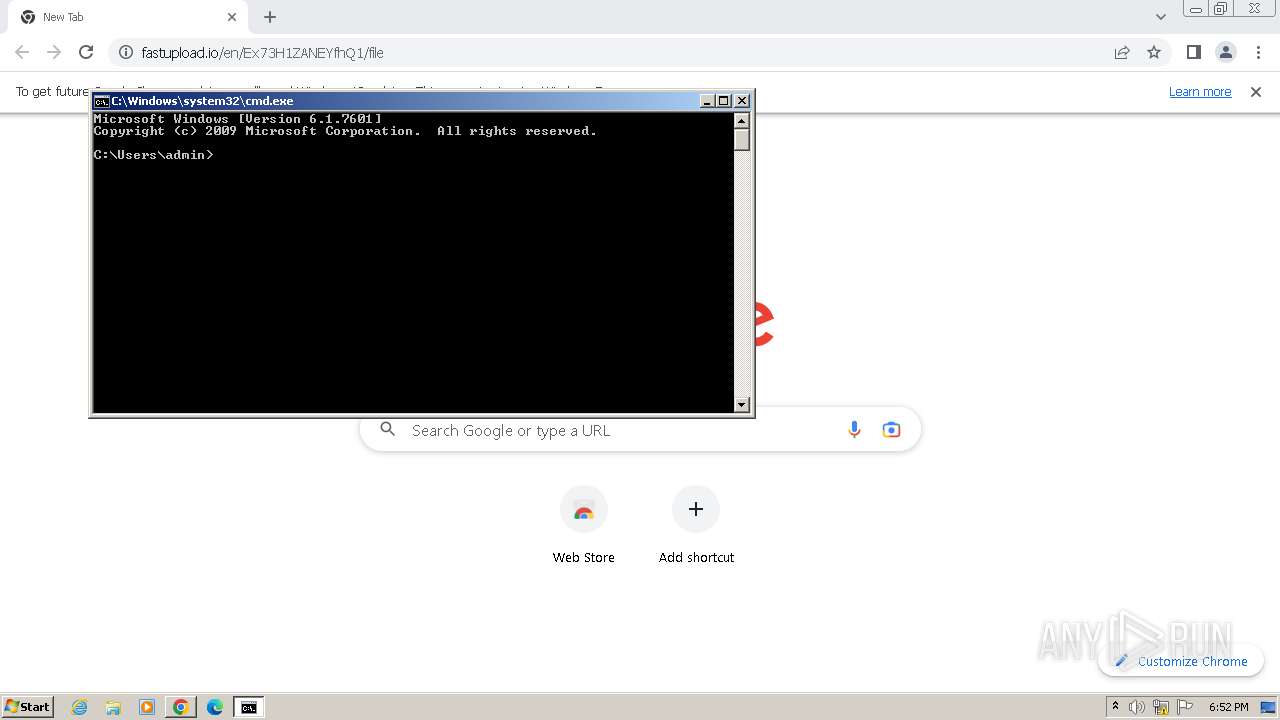This screenshot has width=1280, height=720.
Task: Minimize the Chrome window
Action: [1195, 9]
